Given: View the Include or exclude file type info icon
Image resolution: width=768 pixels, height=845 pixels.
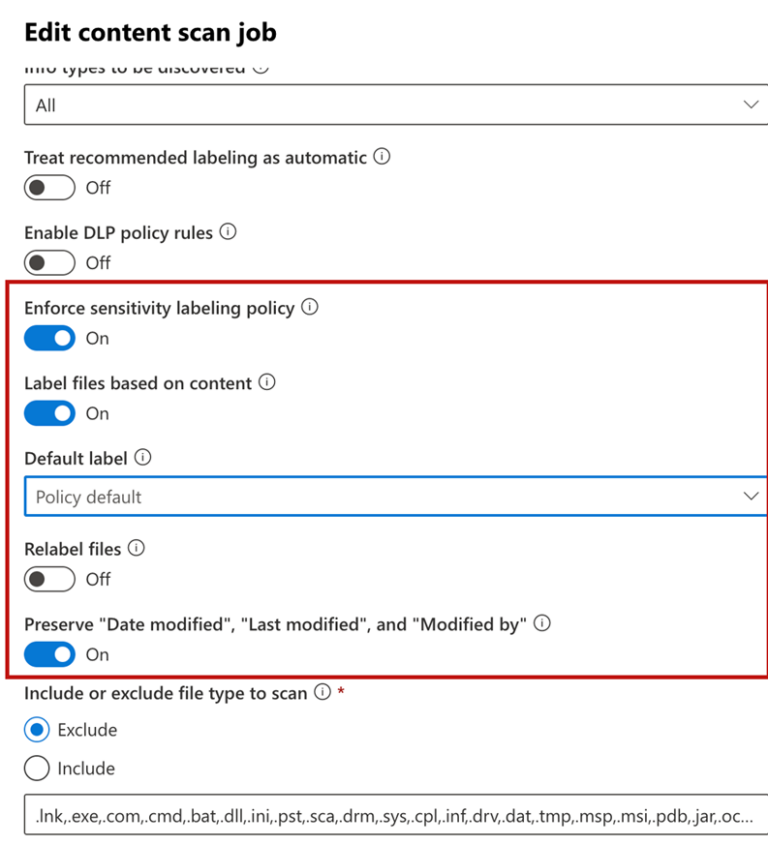Looking at the screenshot, I should click(x=321, y=692).
